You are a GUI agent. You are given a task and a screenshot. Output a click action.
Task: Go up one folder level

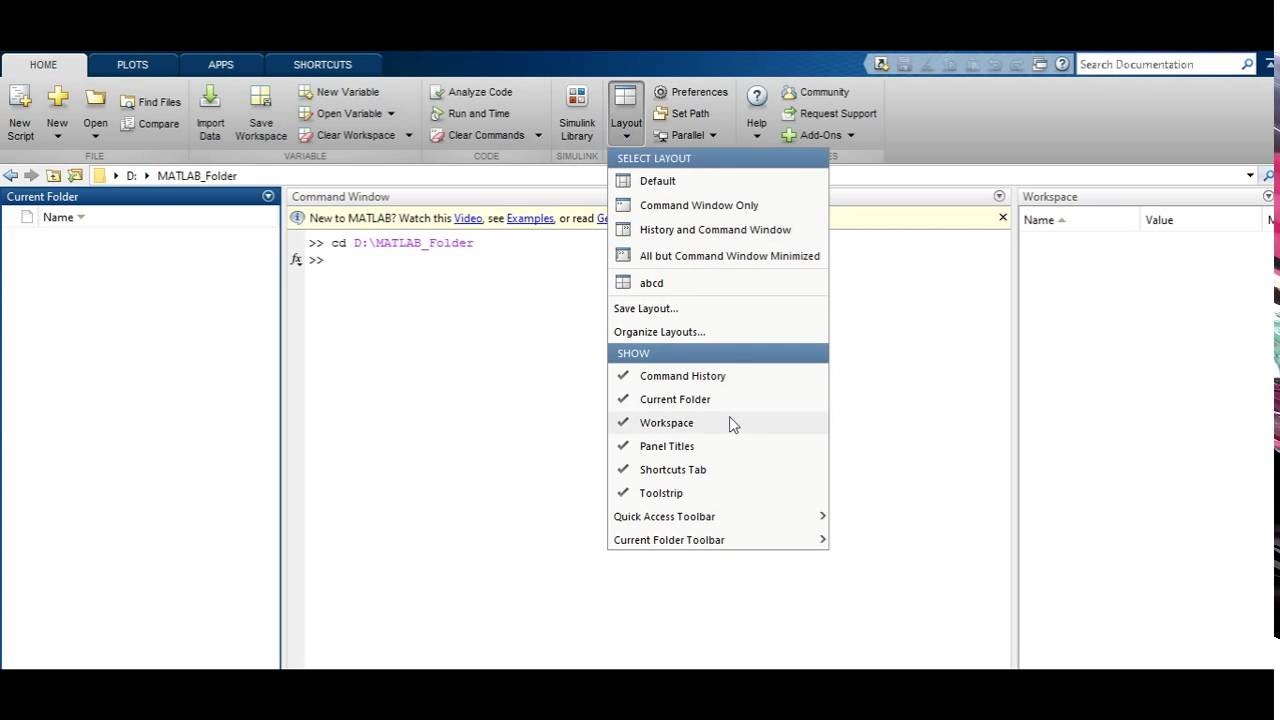pos(53,175)
